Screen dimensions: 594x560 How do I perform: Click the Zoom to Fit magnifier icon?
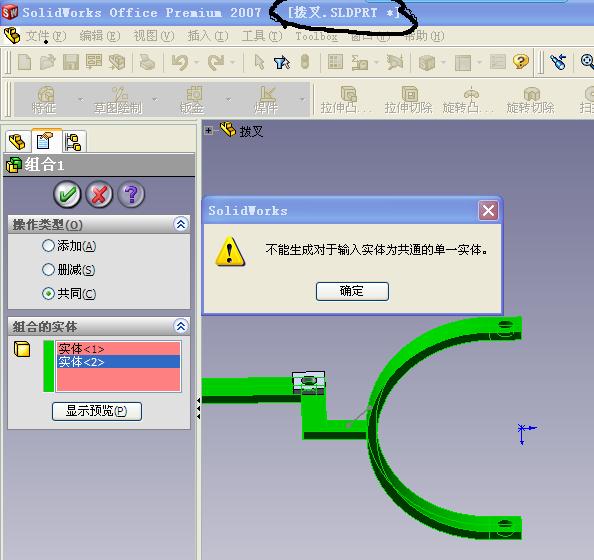587,62
